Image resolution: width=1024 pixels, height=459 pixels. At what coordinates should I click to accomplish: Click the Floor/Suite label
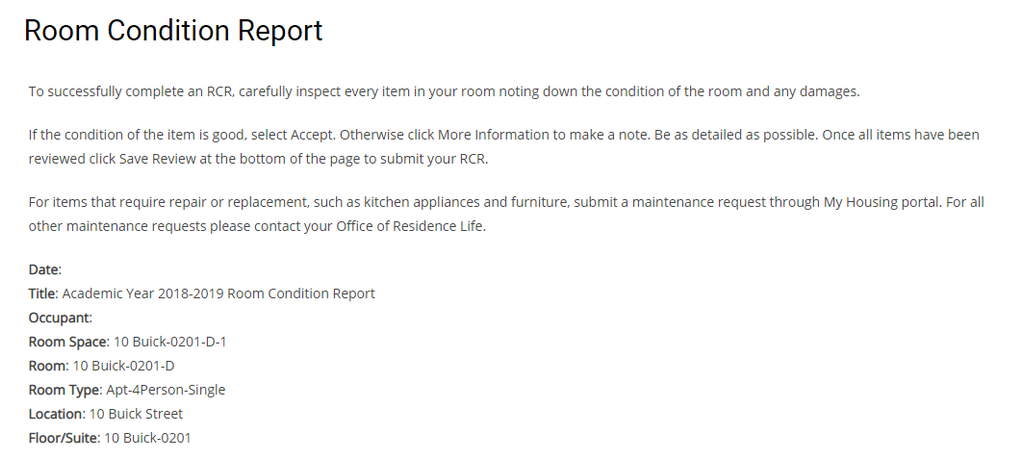(x=64, y=438)
